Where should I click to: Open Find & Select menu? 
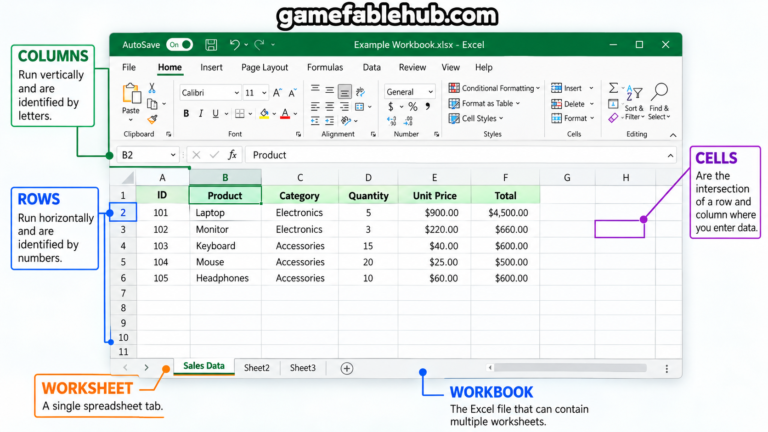coord(659,102)
